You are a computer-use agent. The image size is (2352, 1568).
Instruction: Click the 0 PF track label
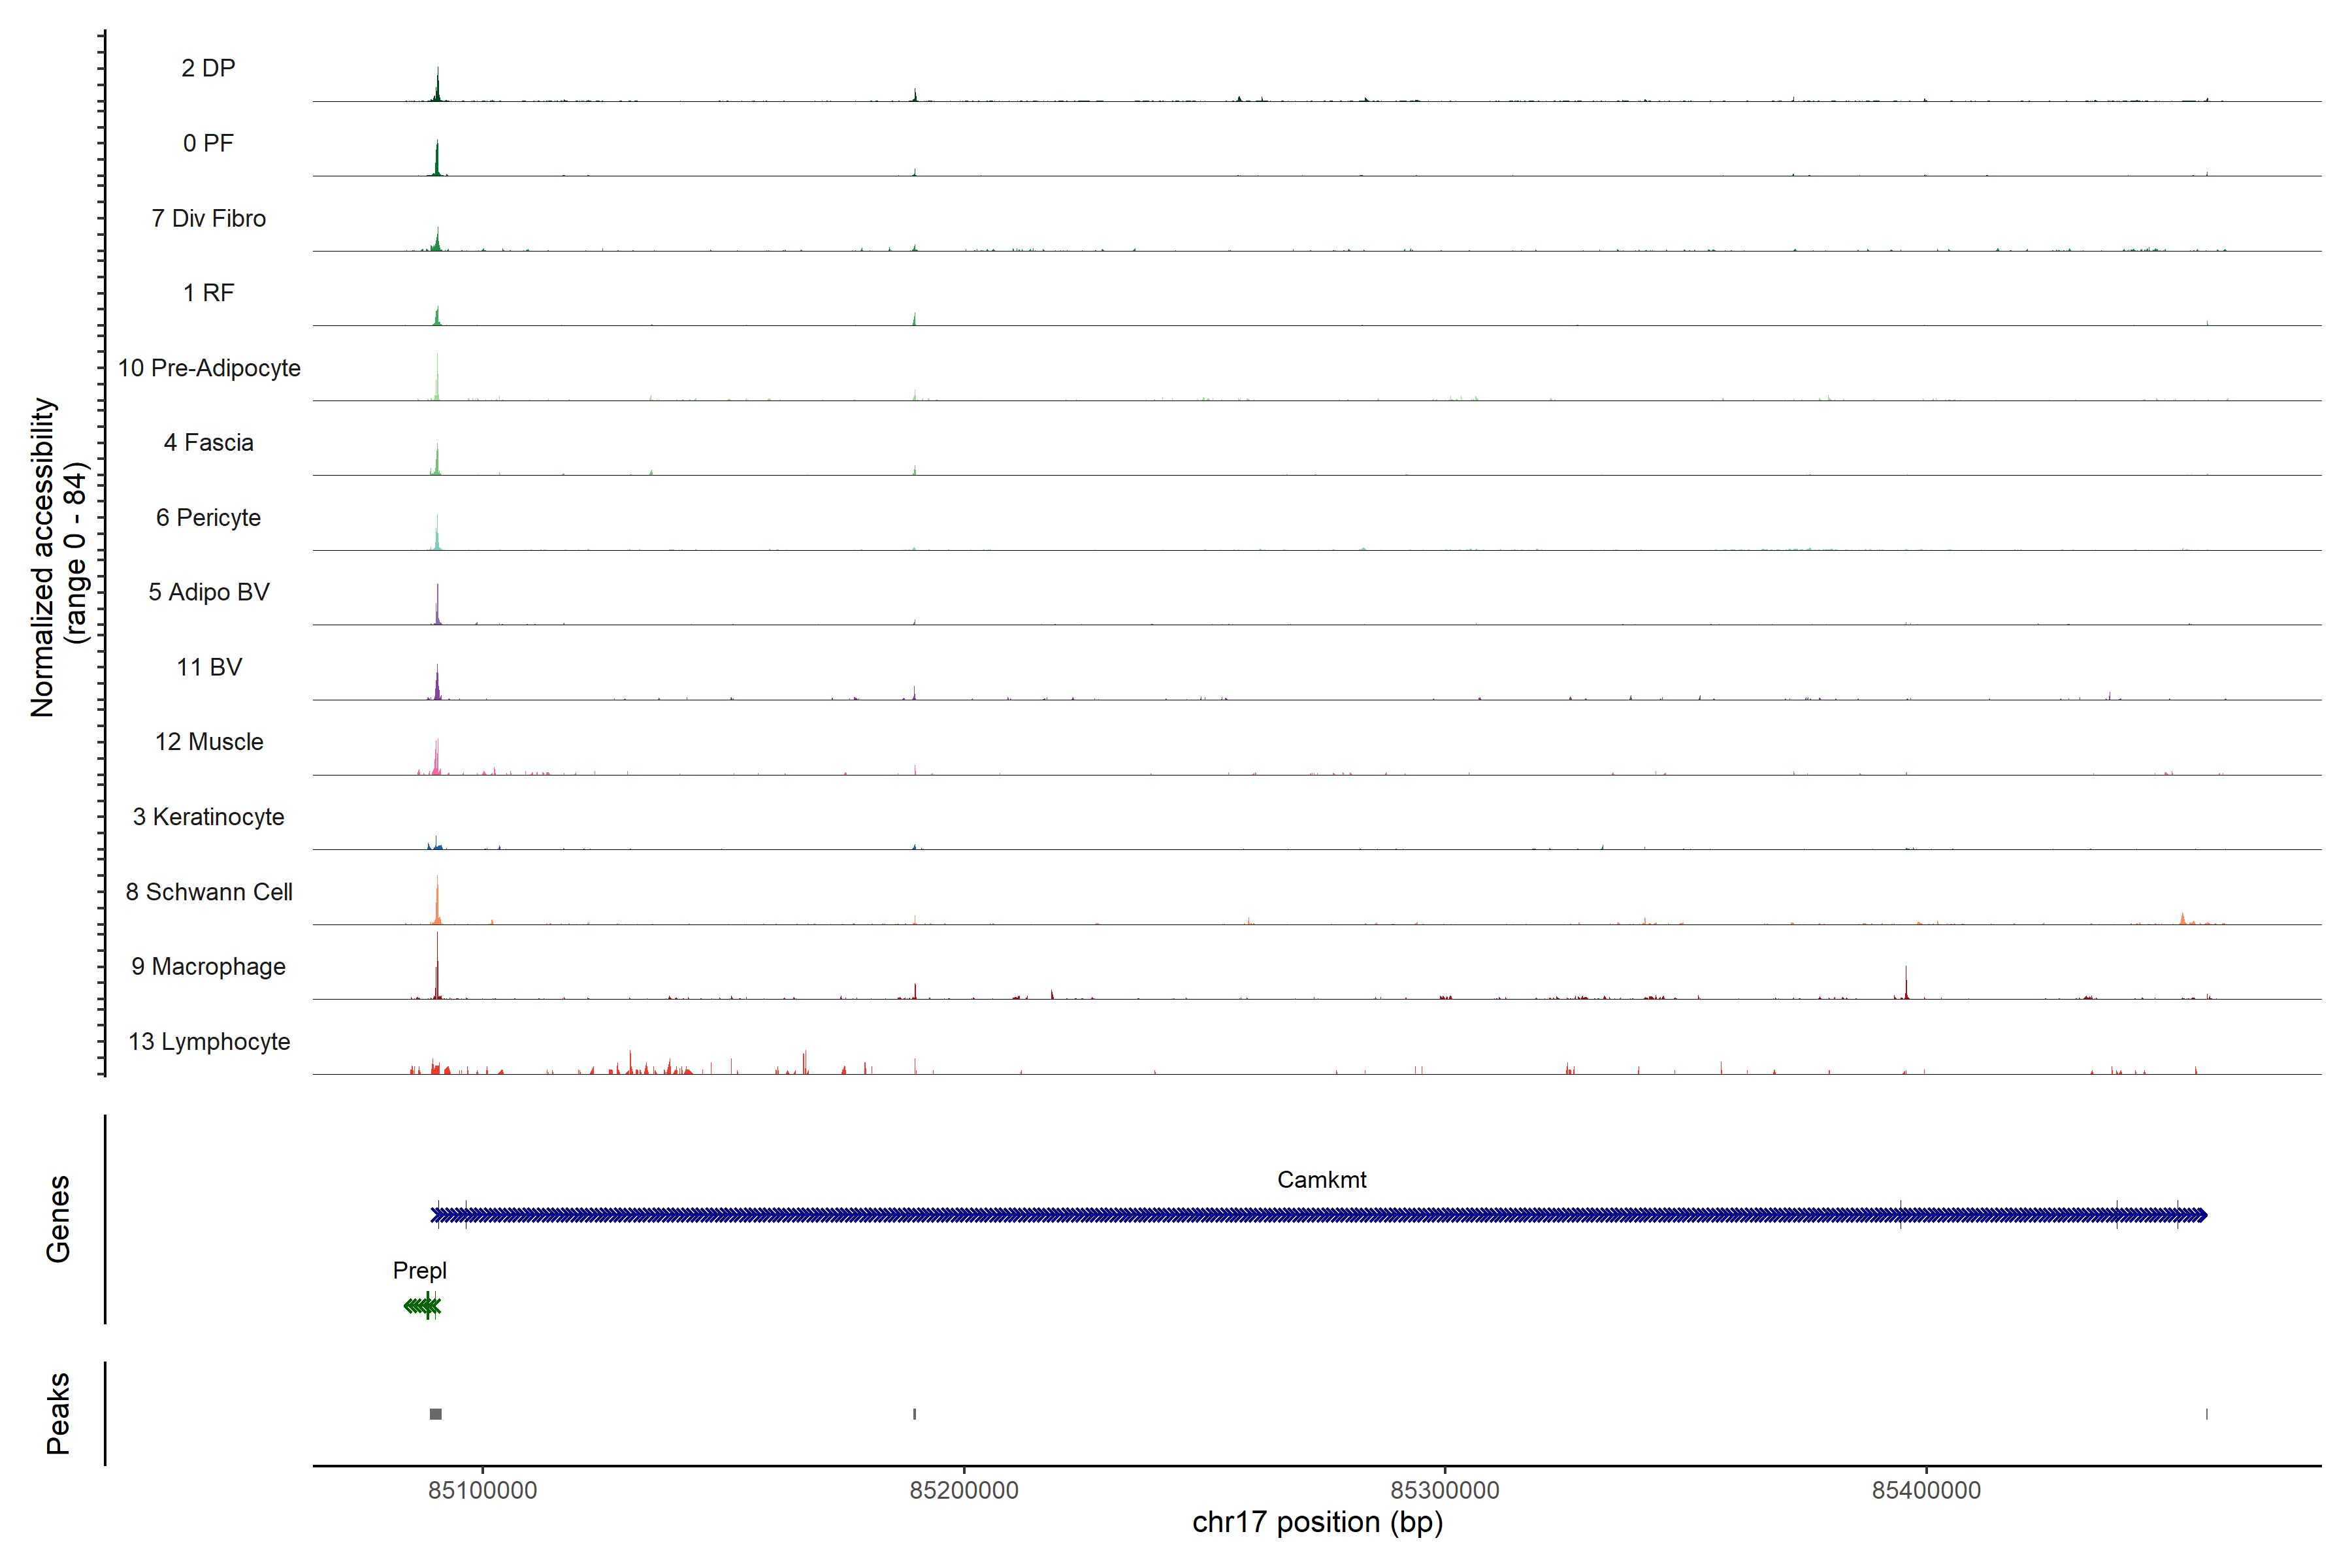pos(208,143)
